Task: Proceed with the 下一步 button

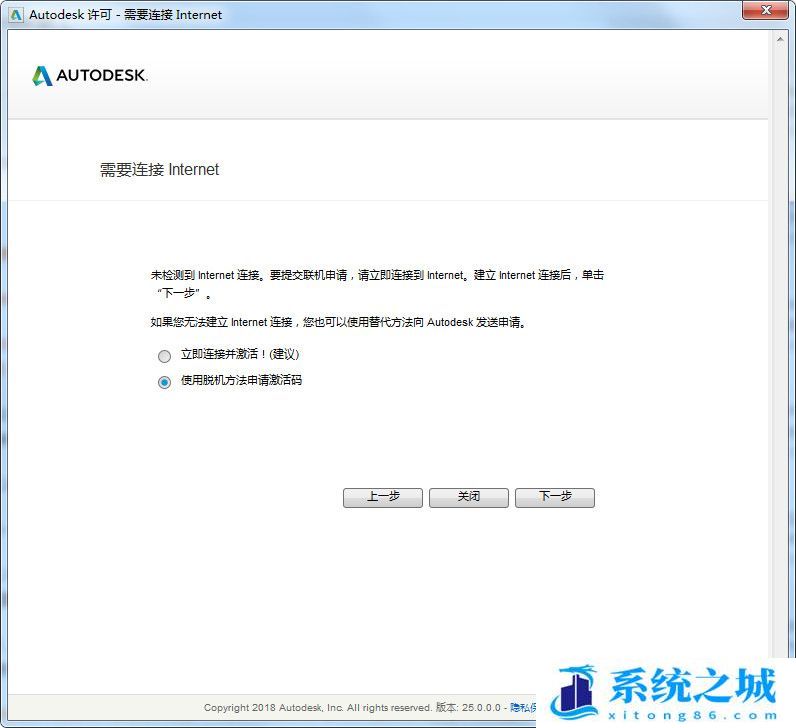Action: click(554, 497)
